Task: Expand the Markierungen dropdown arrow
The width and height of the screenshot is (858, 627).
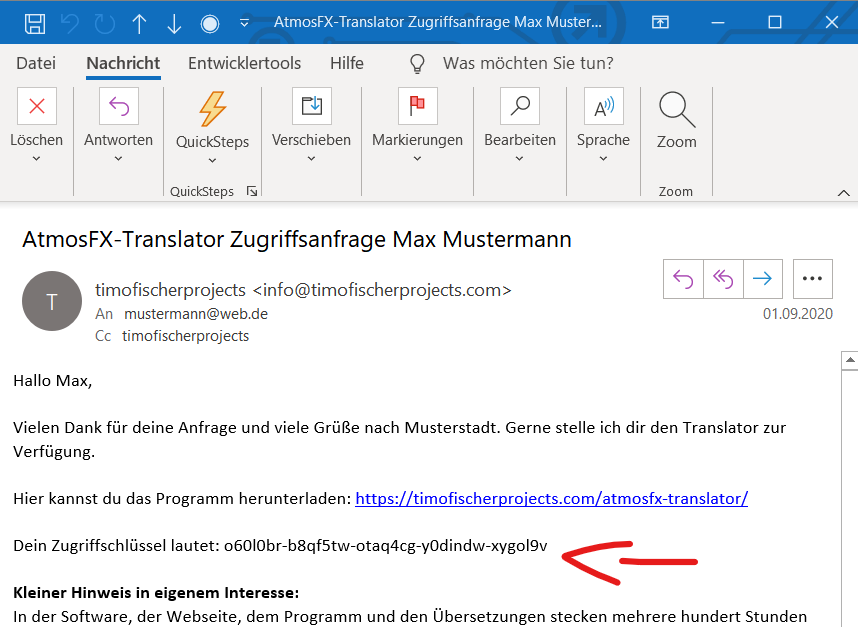Action: point(417,159)
